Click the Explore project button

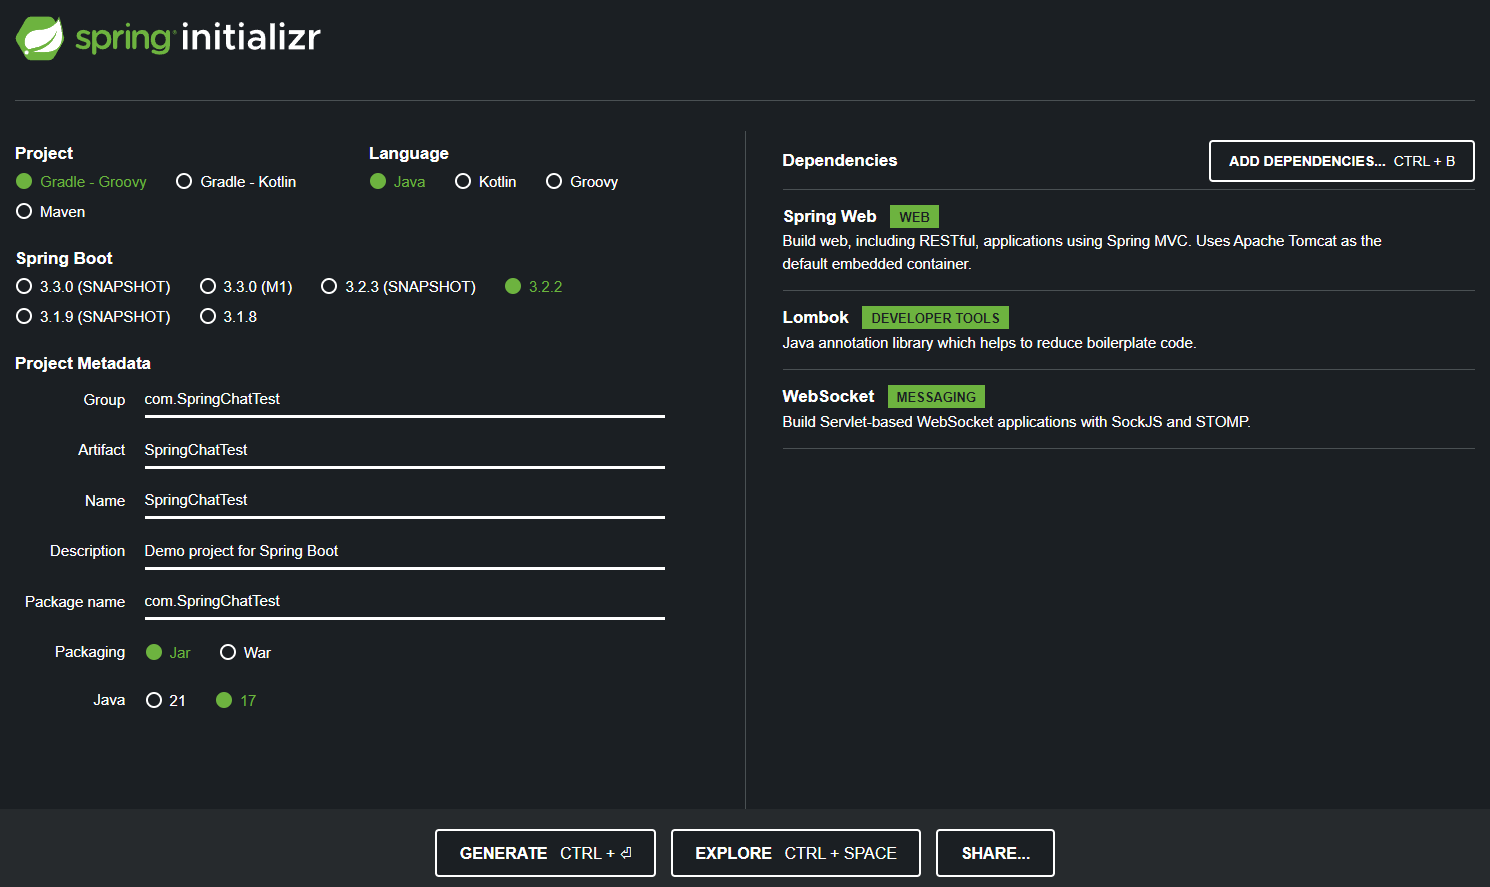[x=796, y=853]
